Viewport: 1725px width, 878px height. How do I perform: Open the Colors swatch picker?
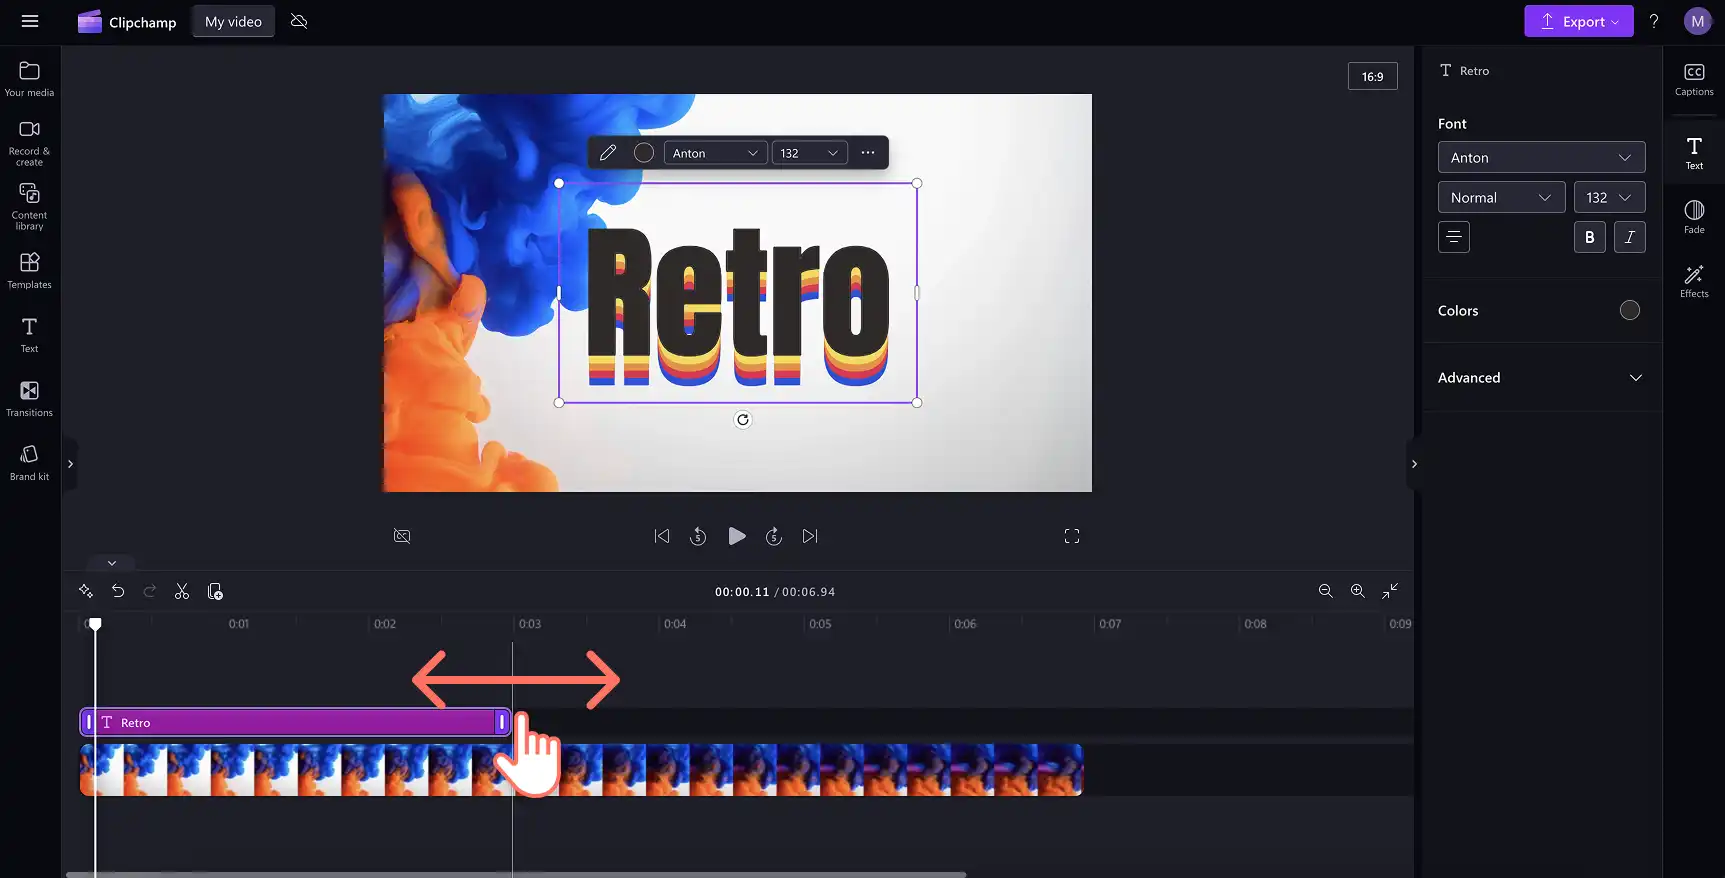pos(1630,310)
